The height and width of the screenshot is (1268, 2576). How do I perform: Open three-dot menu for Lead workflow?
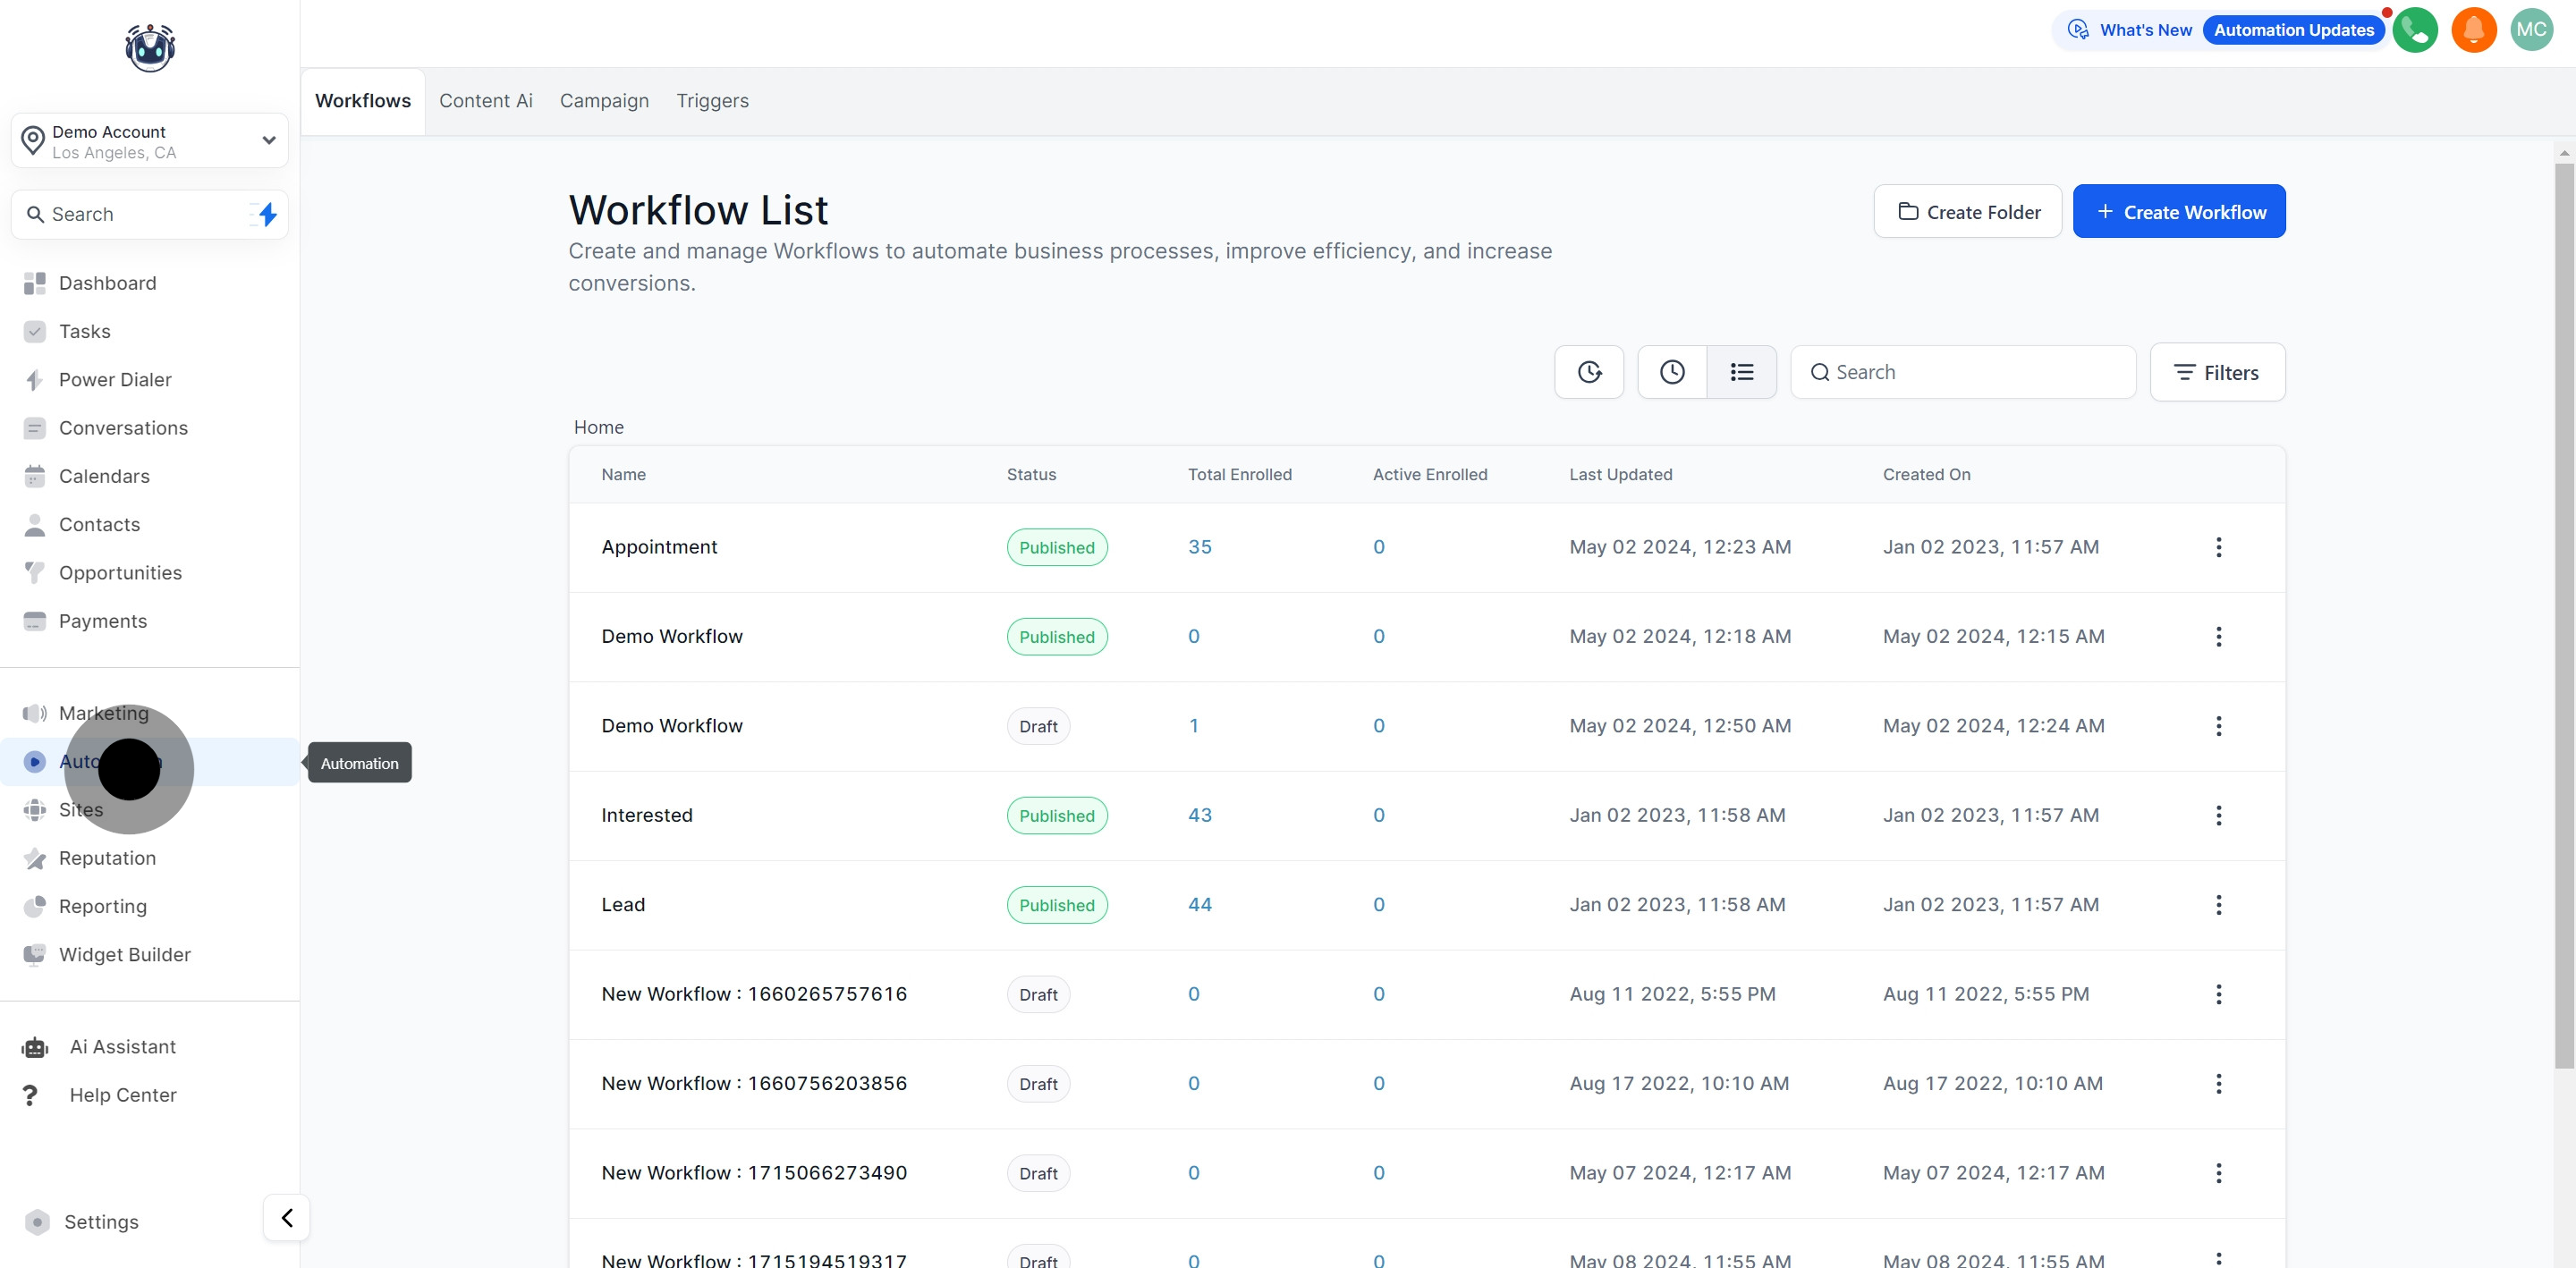pos(2218,905)
